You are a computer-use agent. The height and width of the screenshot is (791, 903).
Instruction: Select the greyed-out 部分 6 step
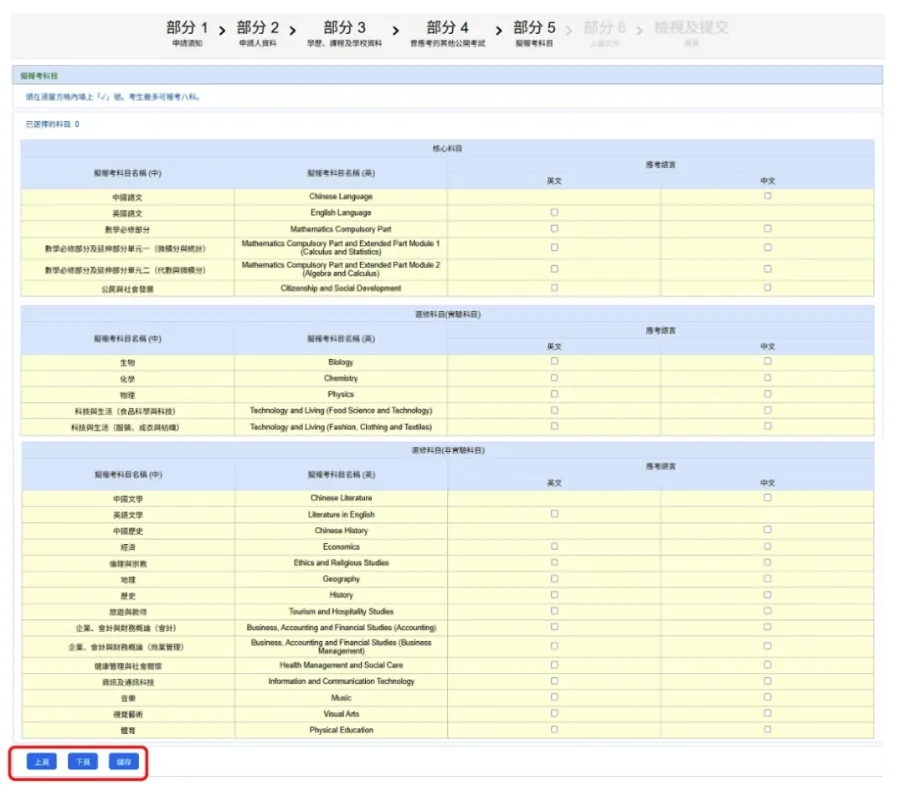click(x=605, y=33)
